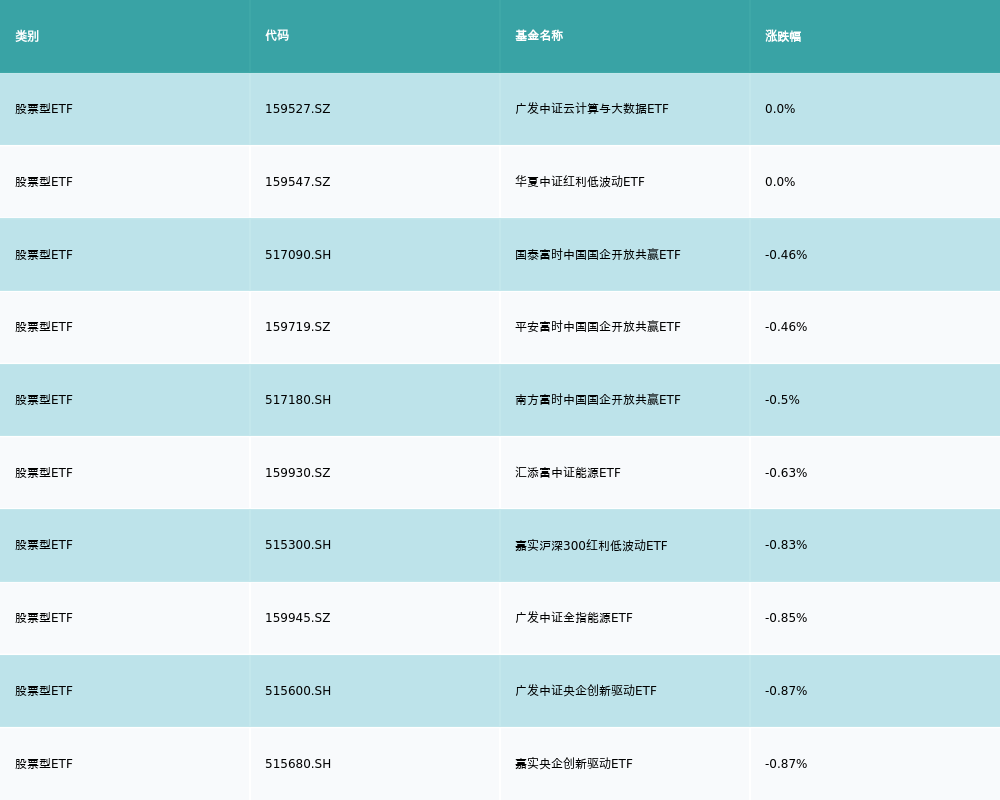The height and width of the screenshot is (800, 1000).
Task: Click fund name 汇添富中证能源ETF
Action: 568,473
